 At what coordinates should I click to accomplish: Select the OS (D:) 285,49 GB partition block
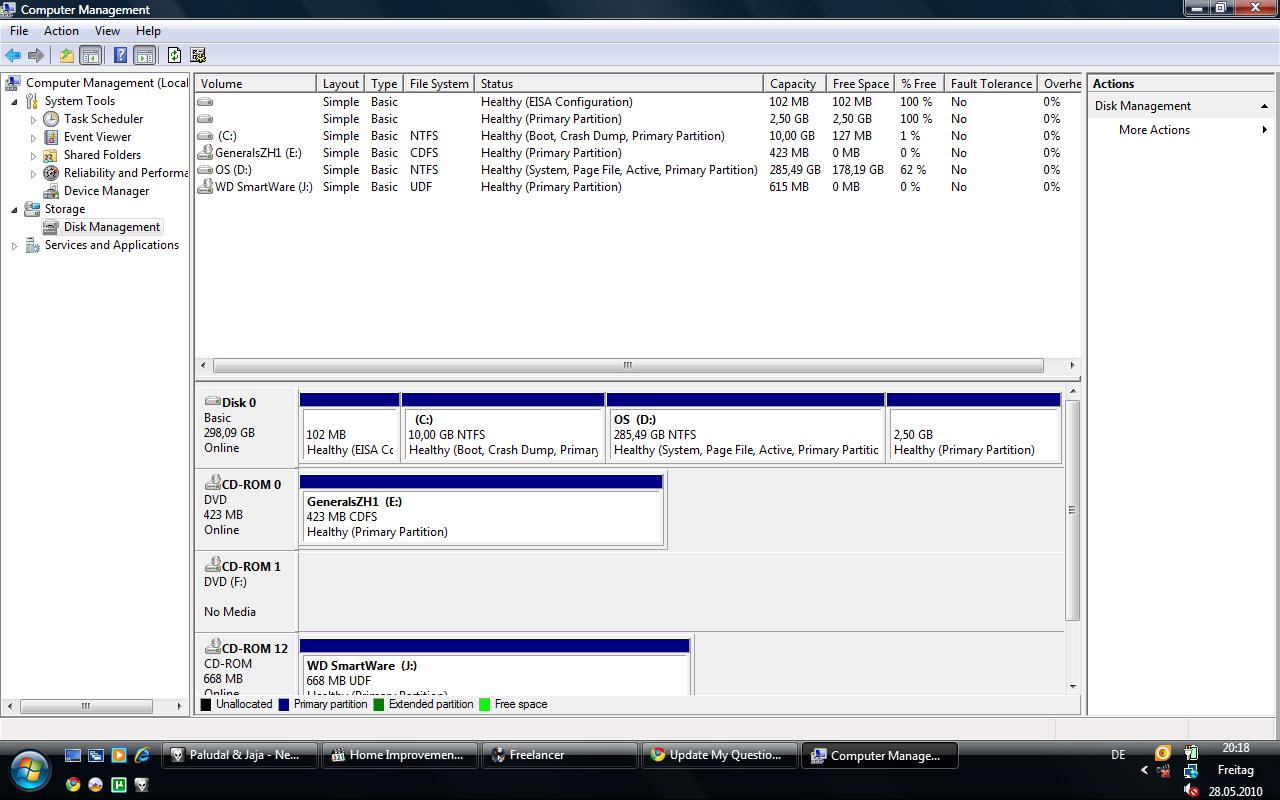[745, 427]
